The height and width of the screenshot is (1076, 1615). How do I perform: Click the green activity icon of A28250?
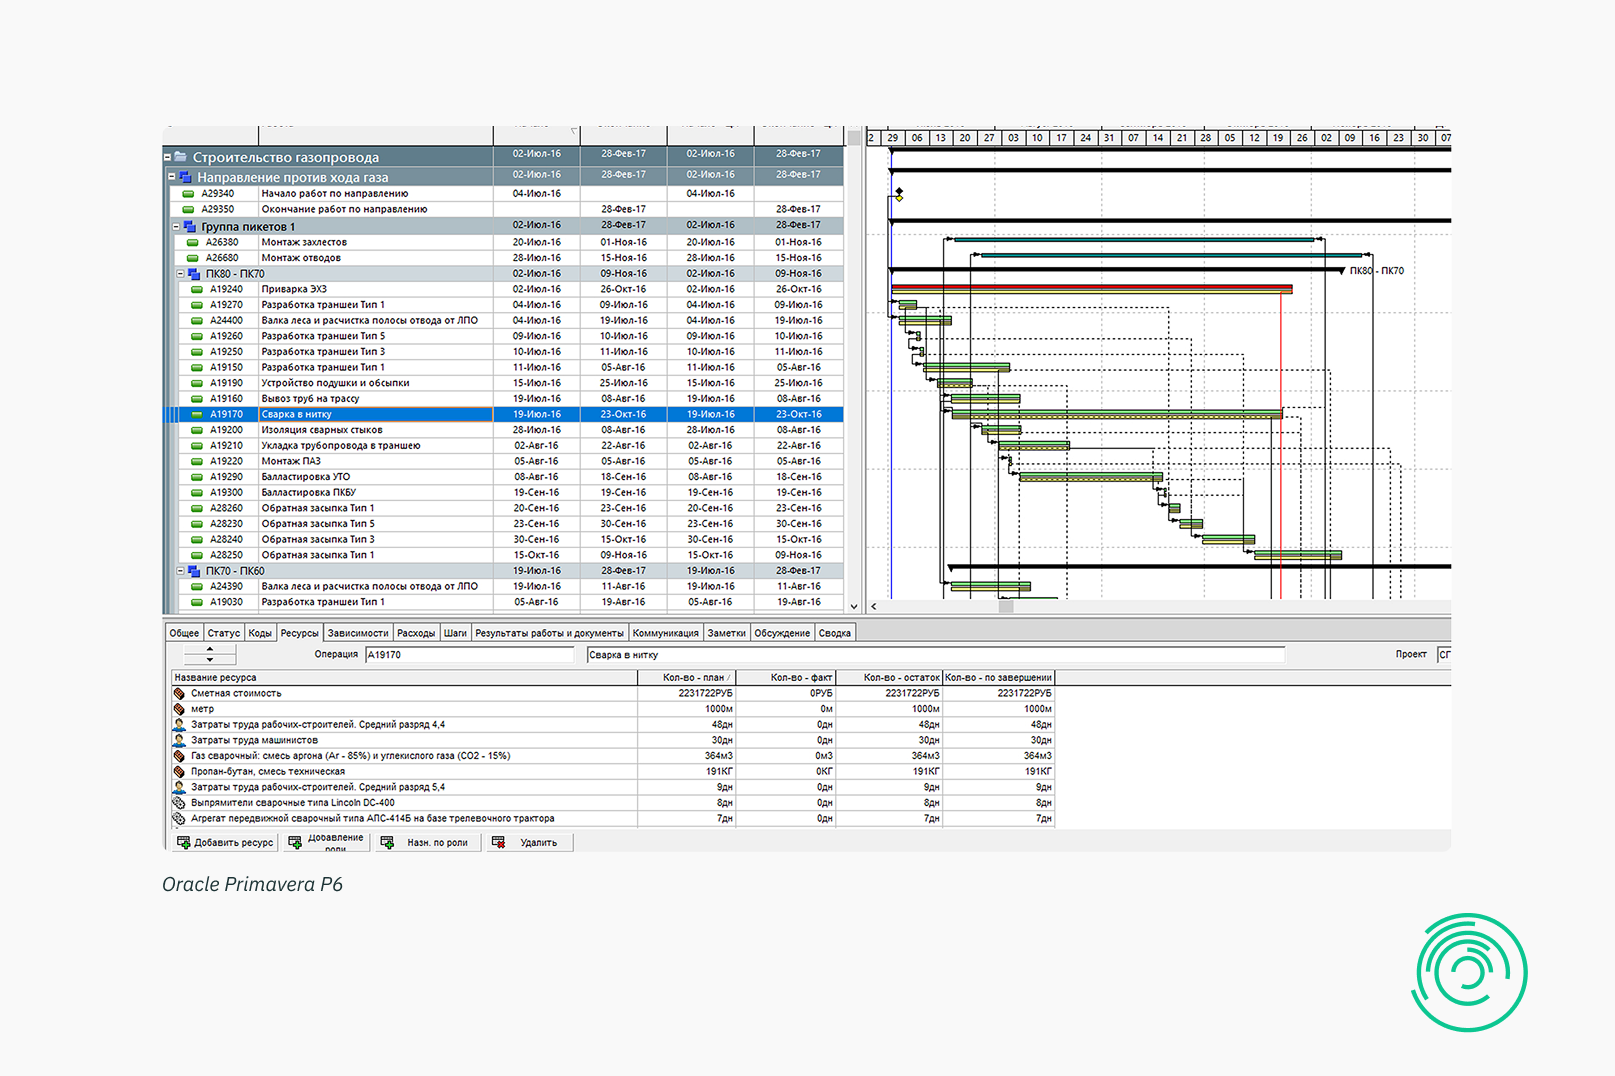197,555
